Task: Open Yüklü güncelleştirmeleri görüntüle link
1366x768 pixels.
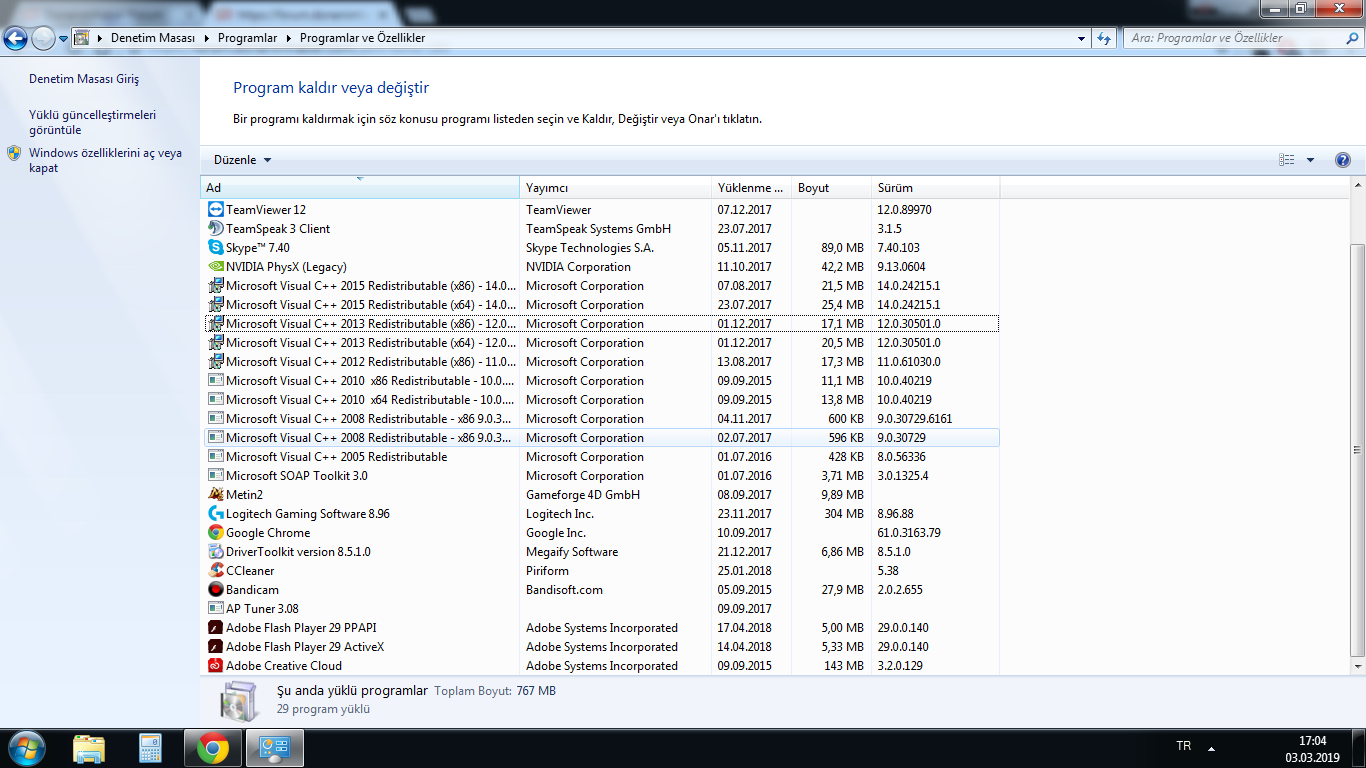Action: click(92, 122)
